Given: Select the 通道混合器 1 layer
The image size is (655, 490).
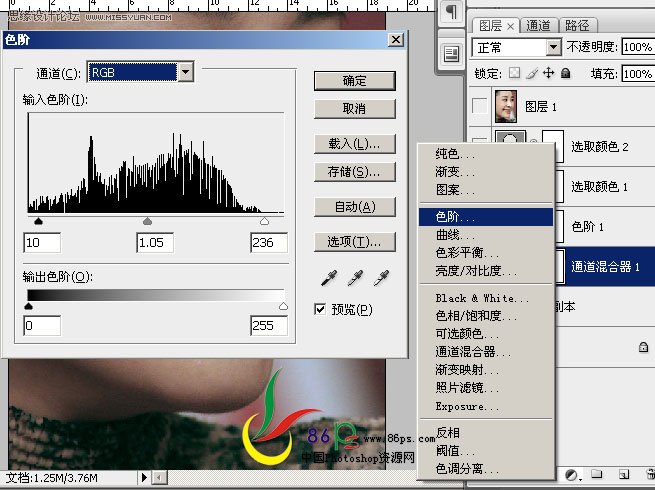Looking at the screenshot, I should pyautogui.click(x=604, y=267).
